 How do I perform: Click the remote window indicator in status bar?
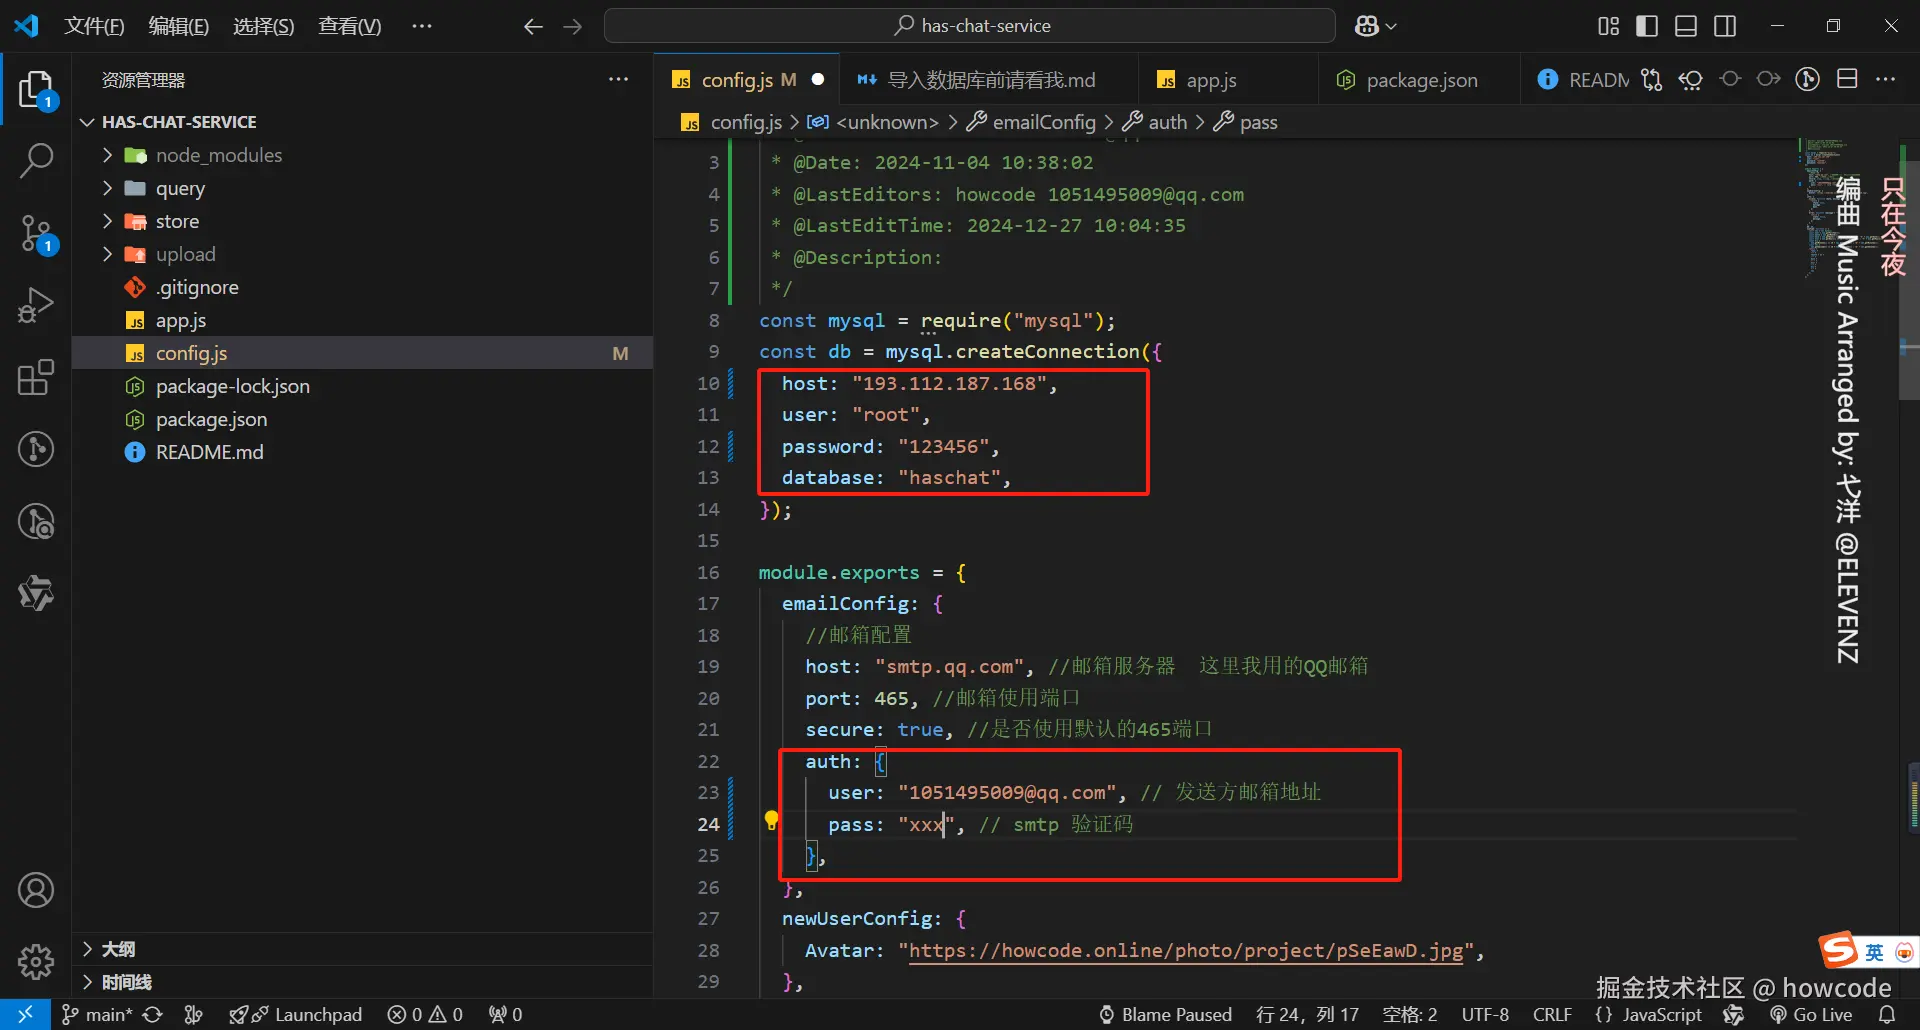coord(25,1014)
